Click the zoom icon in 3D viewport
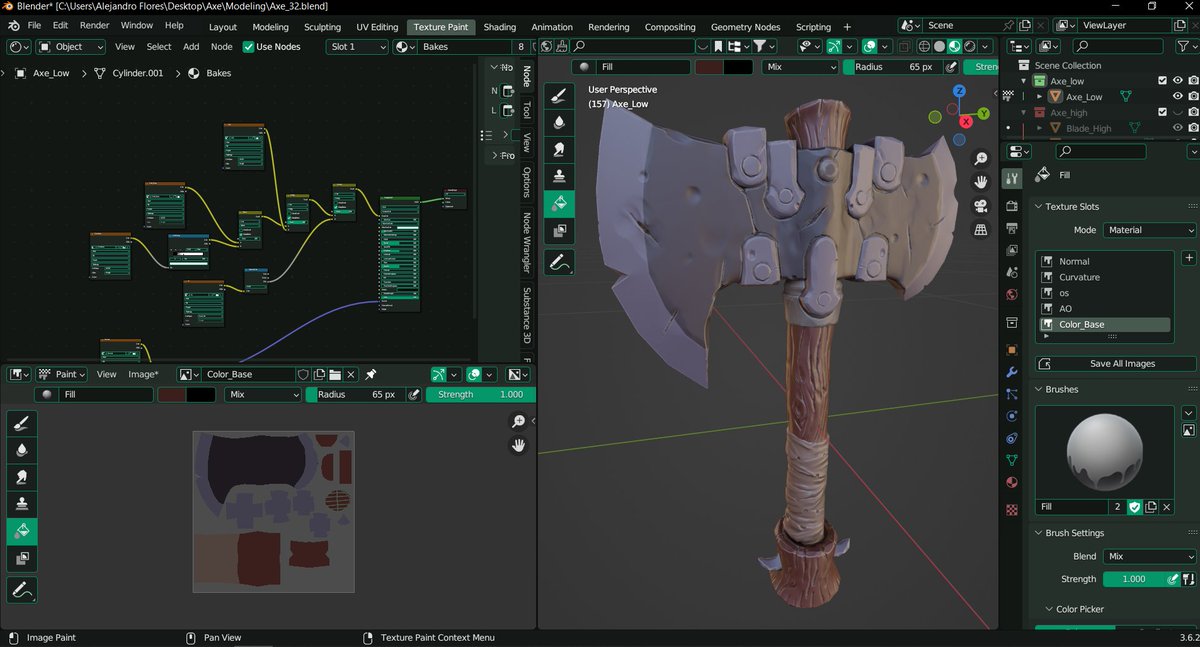This screenshot has width=1200, height=647. (x=981, y=159)
